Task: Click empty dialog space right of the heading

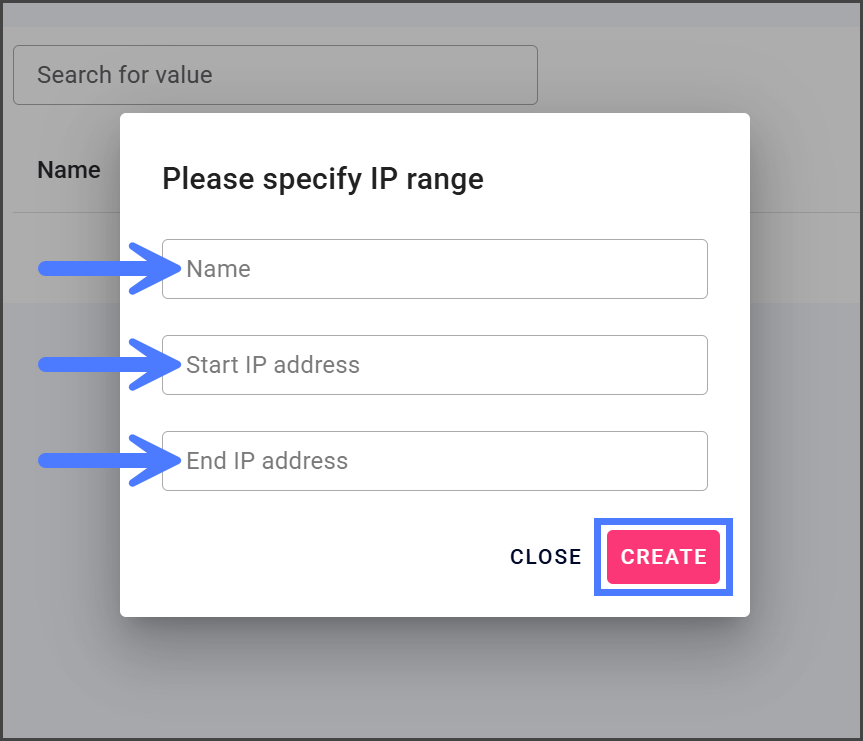Action: pos(620,179)
